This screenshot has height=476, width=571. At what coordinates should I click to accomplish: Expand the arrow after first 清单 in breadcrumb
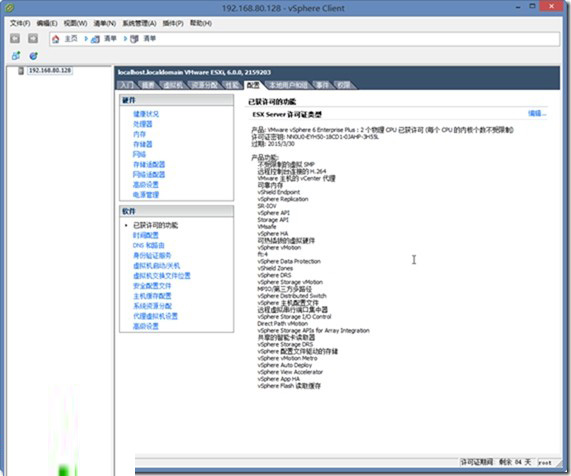tap(125, 39)
